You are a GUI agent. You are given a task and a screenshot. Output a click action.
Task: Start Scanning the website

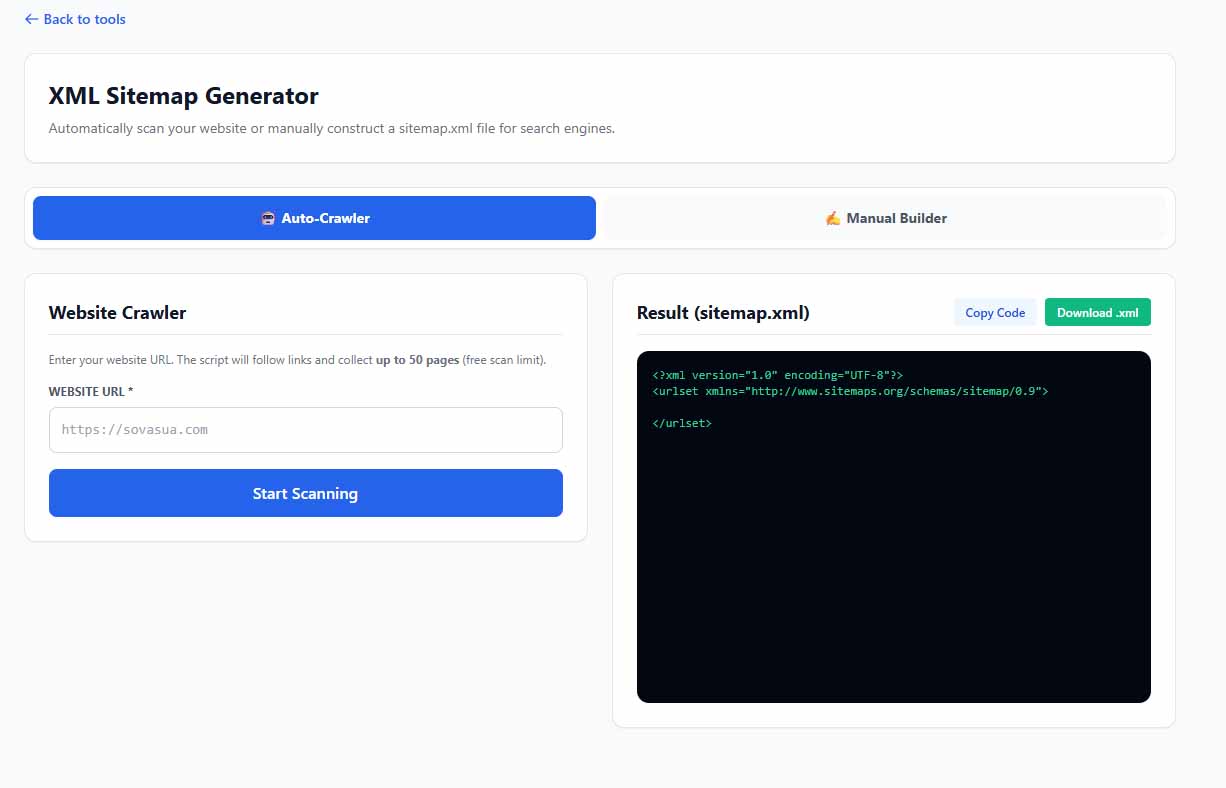[x=306, y=493]
